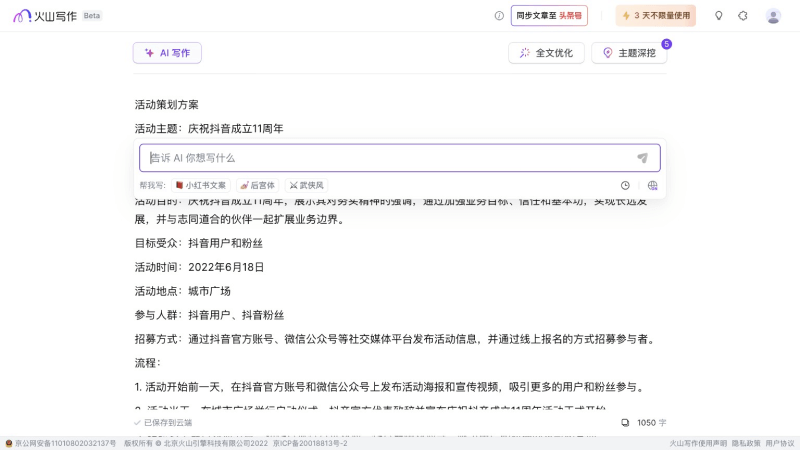The width and height of the screenshot is (800, 450).
Task: Open the 隐私政策 footer link
Action: tap(746, 443)
